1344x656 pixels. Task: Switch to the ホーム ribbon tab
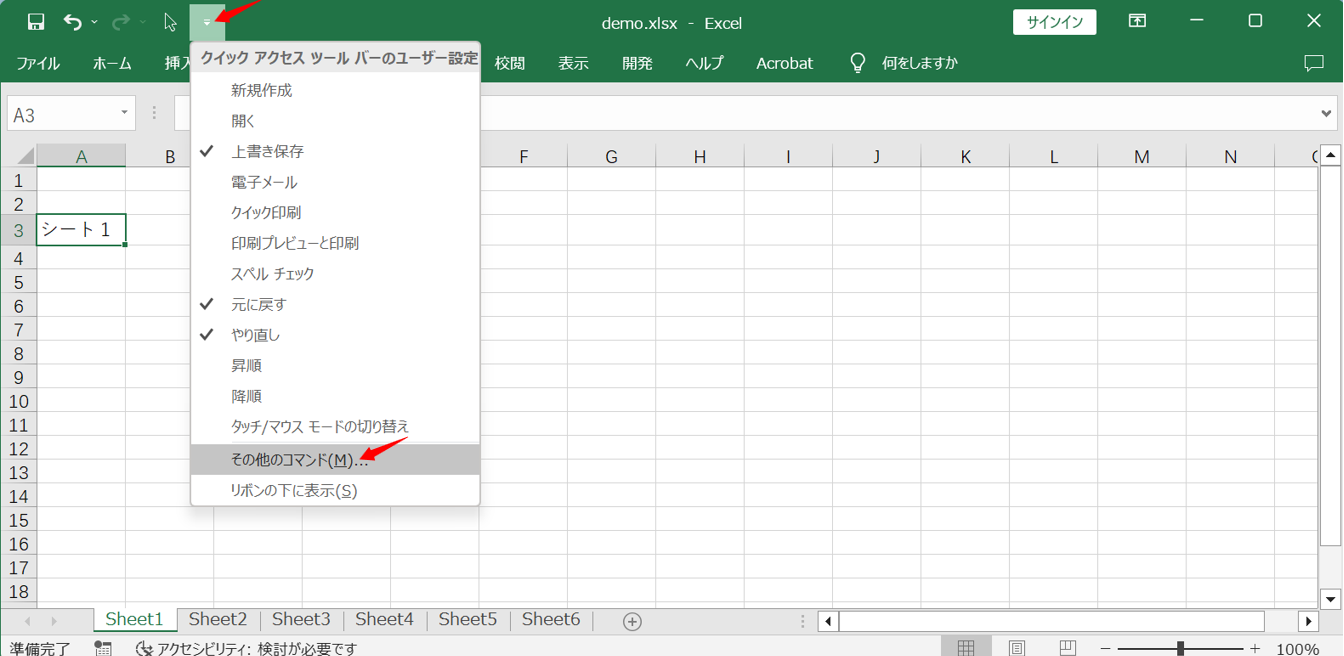pyautogui.click(x=112, y=63)
